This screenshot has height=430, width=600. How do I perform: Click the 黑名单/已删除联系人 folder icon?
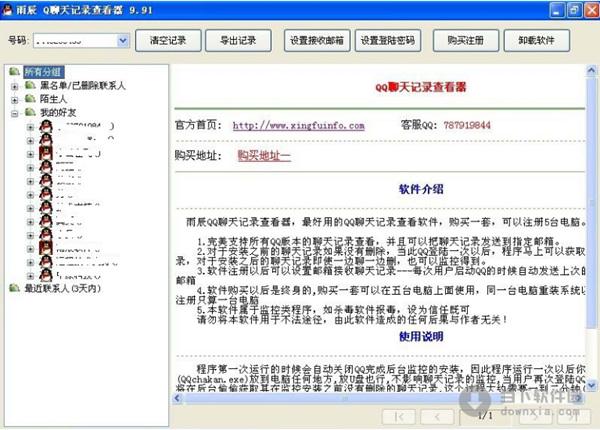30,85
